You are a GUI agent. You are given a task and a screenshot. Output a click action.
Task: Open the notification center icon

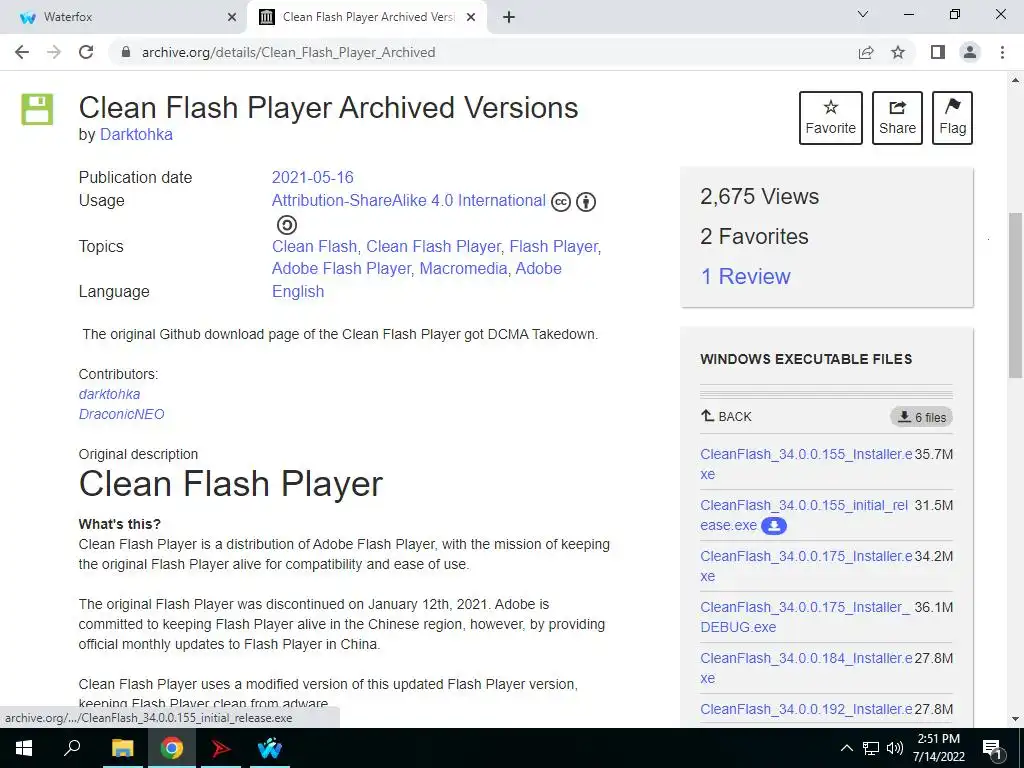[992, 749]
